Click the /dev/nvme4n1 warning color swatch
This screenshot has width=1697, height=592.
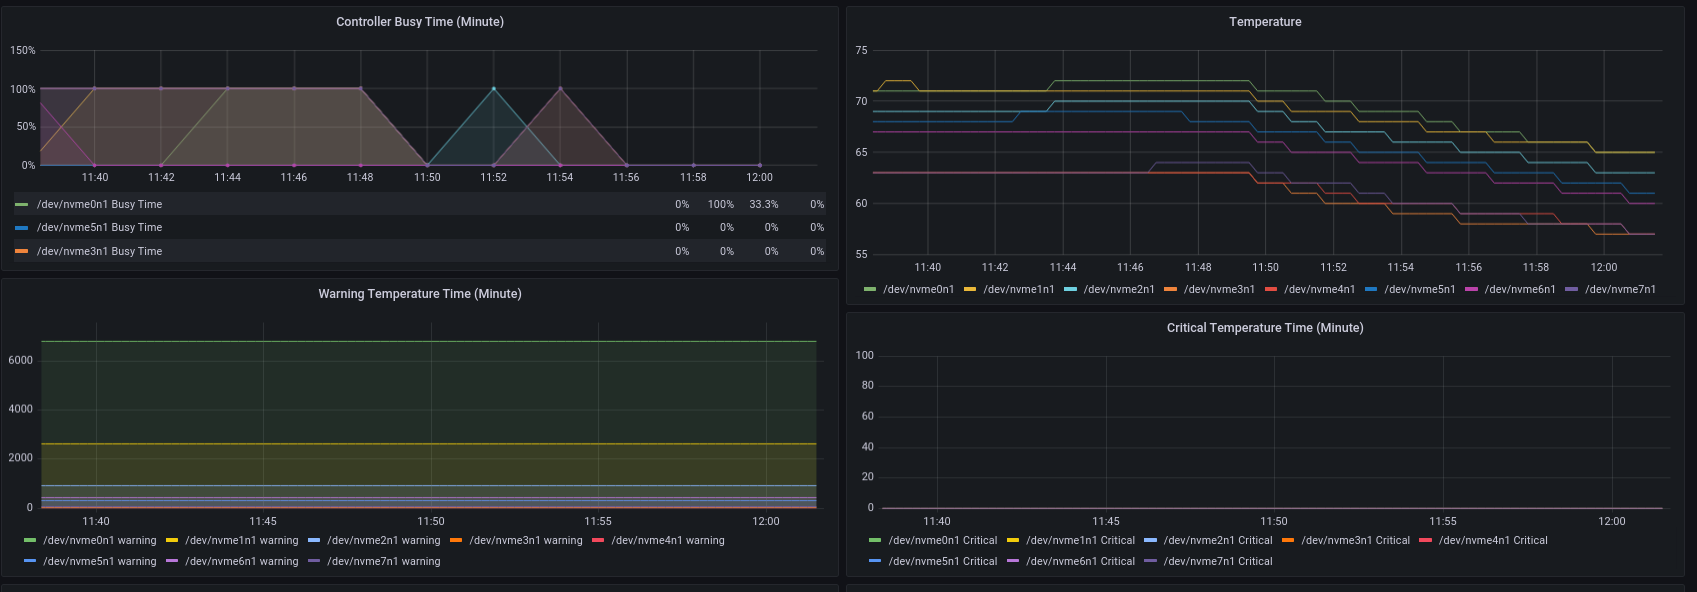pyautogui.click(x=598, y=541)
